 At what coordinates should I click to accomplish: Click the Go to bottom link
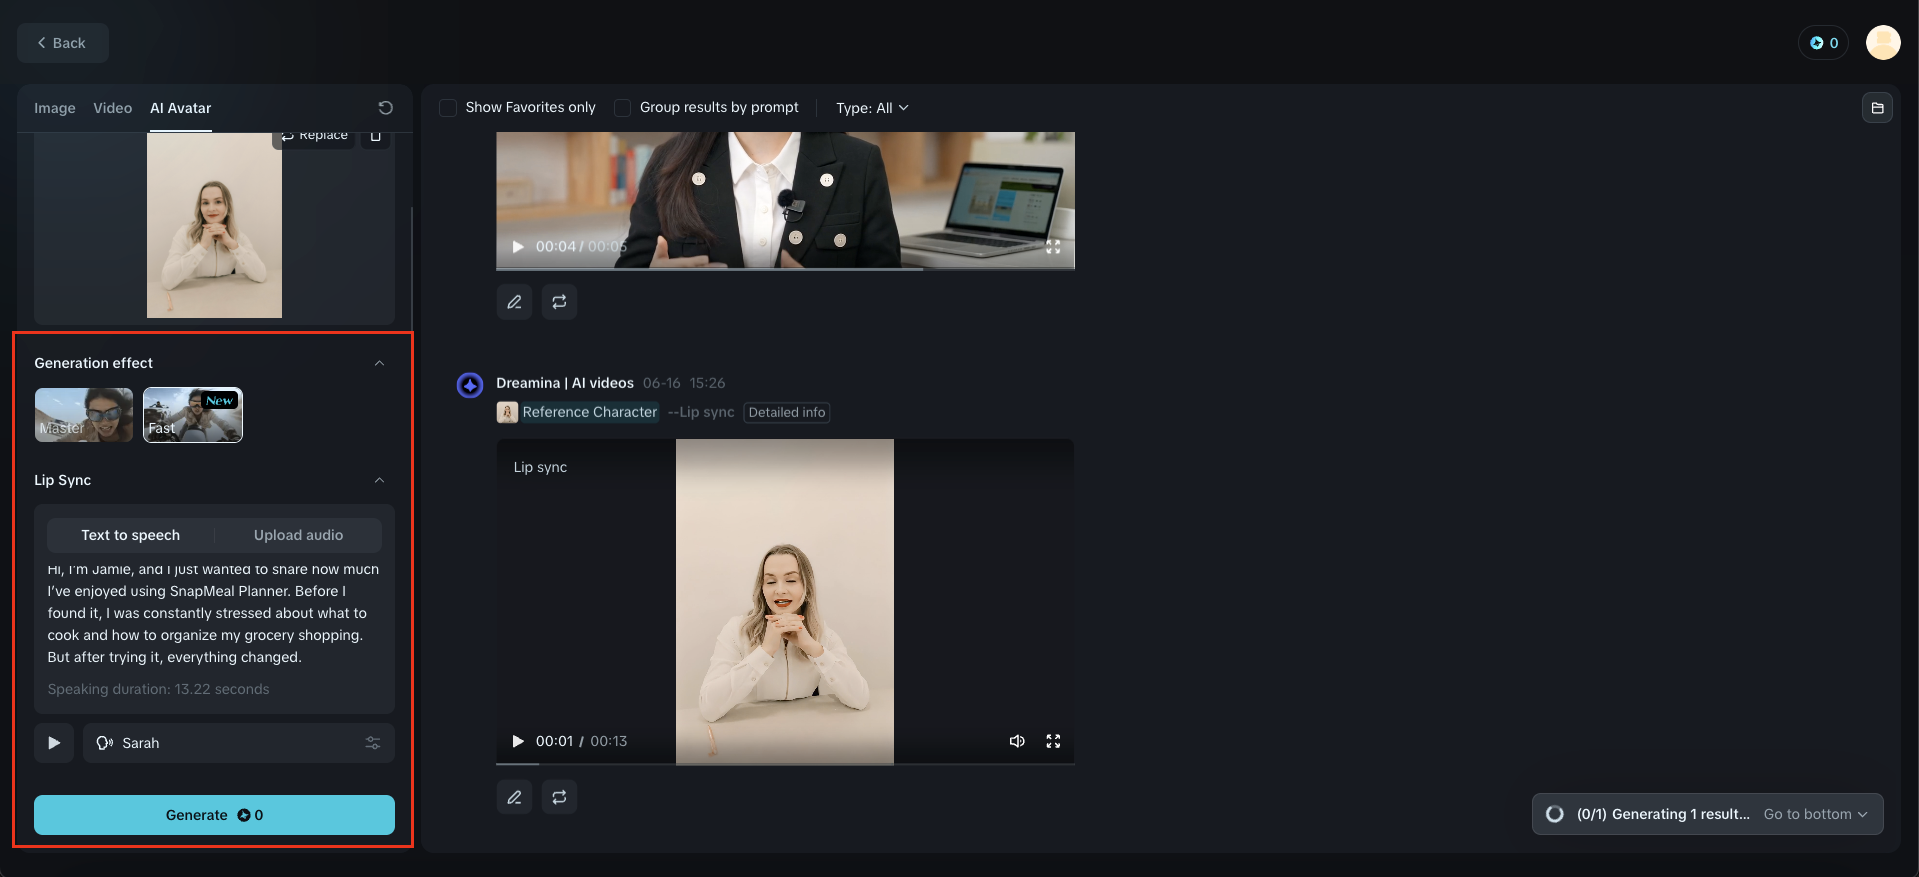[x=1815, y=814]
